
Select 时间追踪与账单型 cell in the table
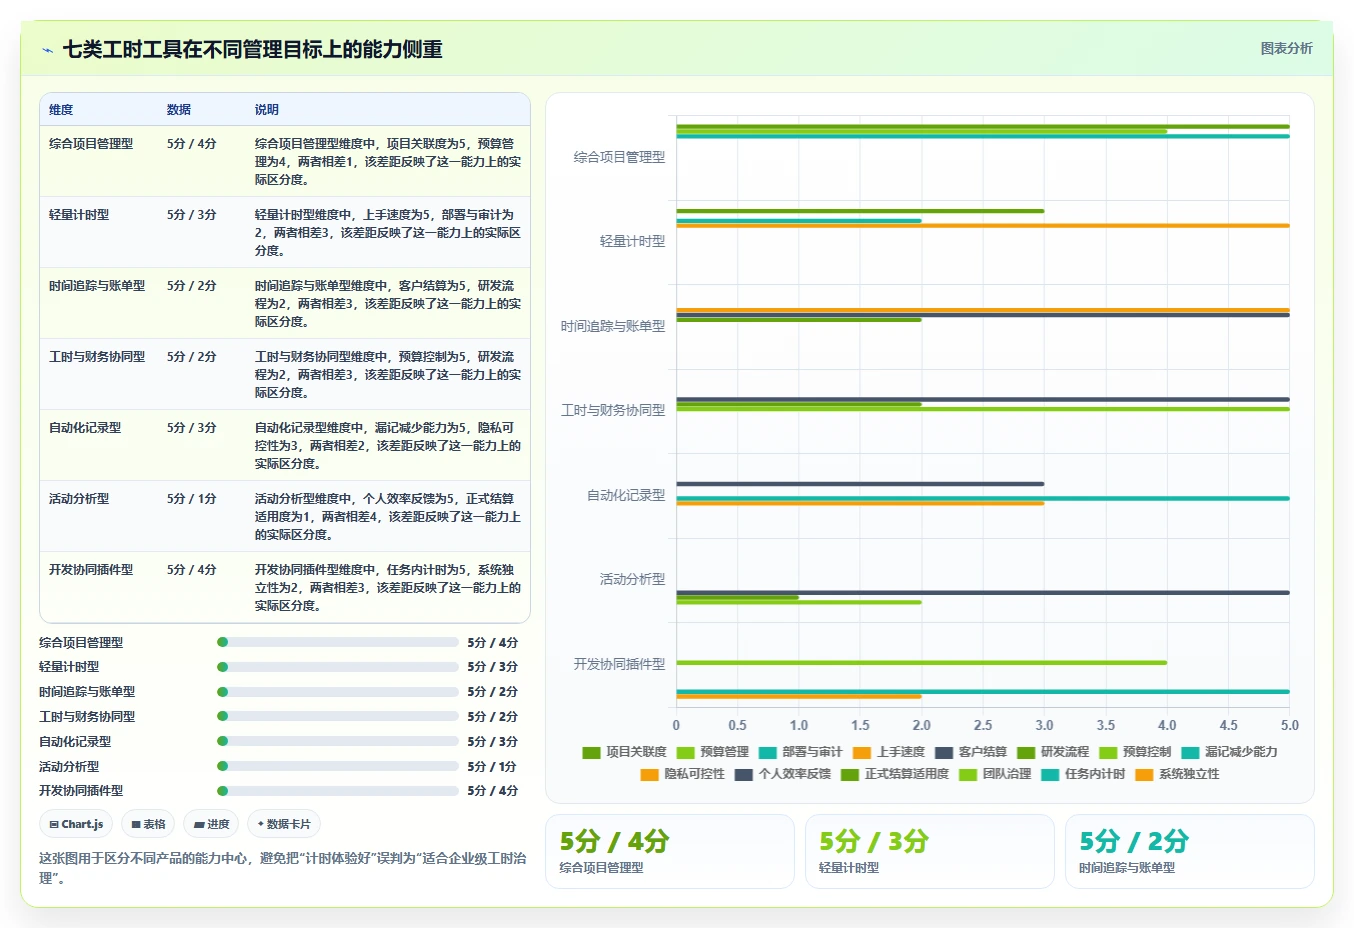(97, 286)
